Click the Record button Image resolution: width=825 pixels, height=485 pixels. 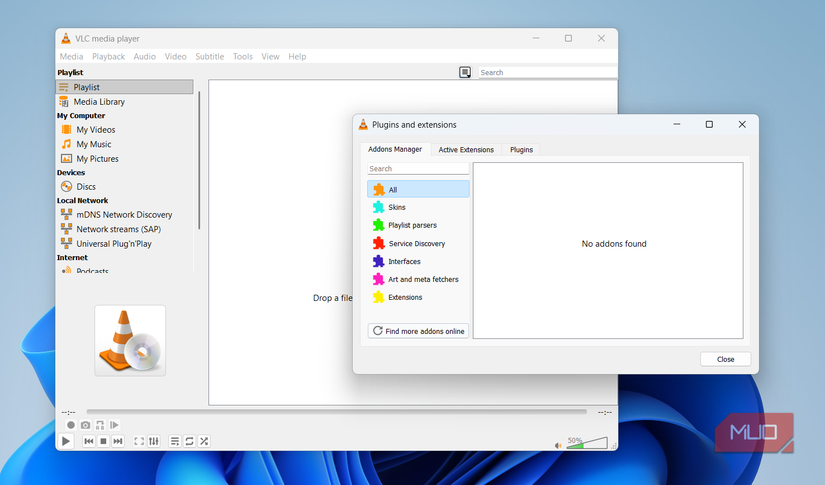(71, 425)
